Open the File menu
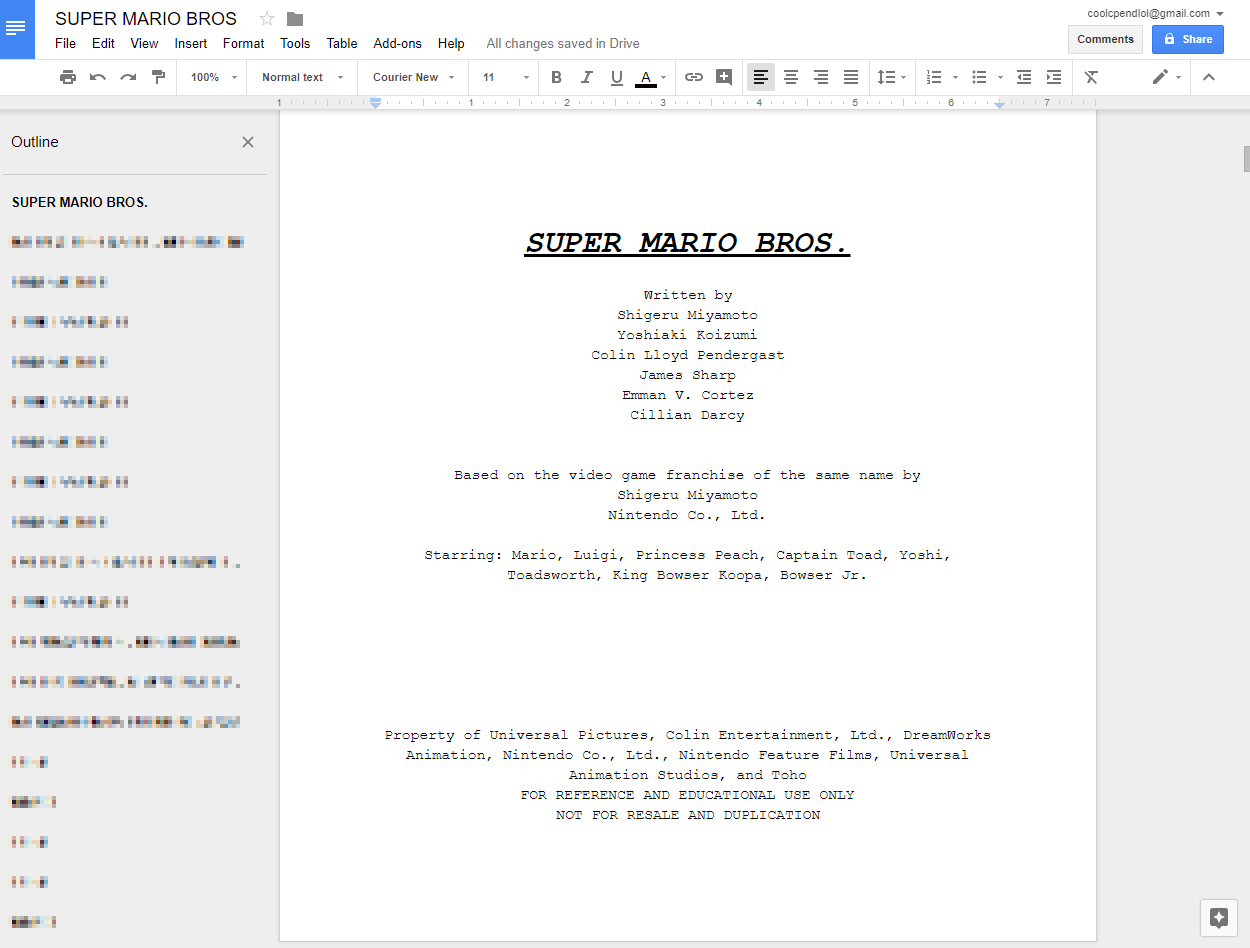 coord(65,43)
